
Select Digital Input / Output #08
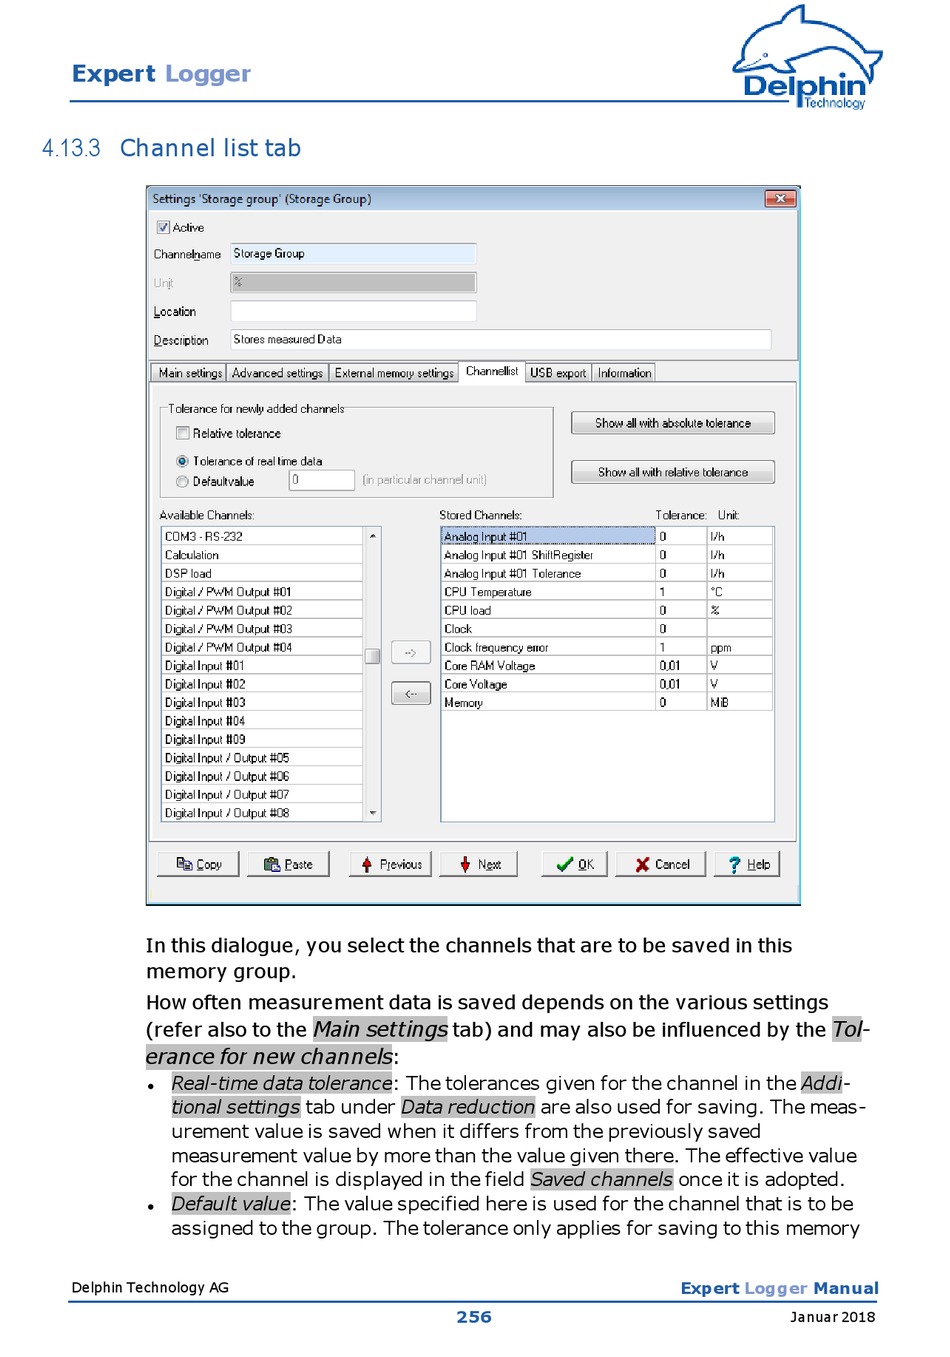tap(263, 813)
